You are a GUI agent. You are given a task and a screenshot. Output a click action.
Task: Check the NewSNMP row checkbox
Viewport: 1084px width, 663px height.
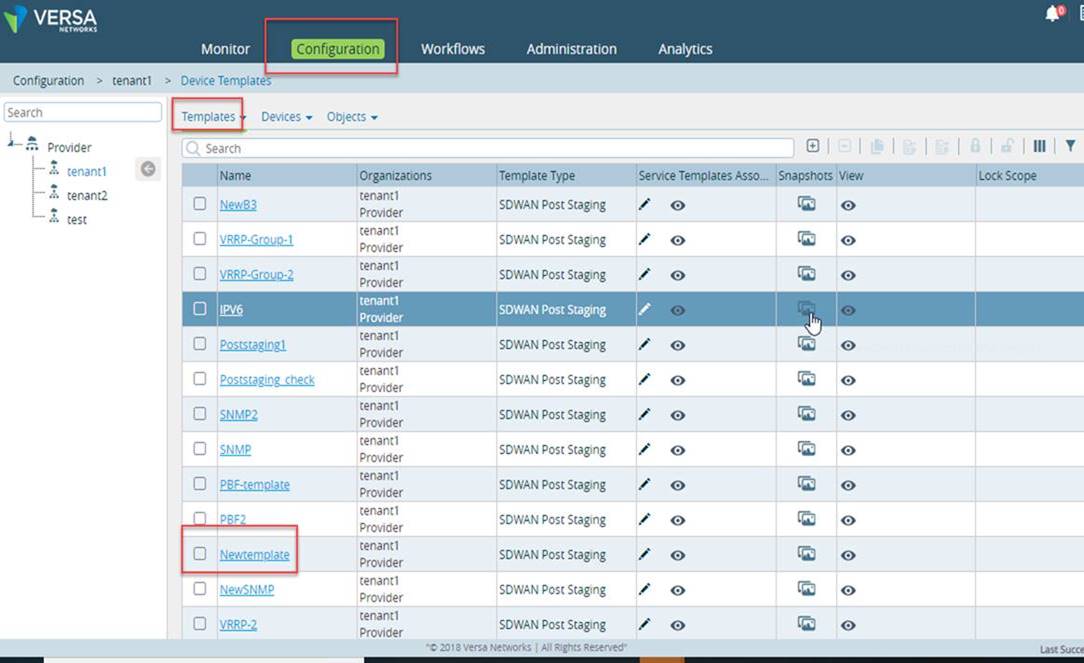tap(200, 588)
